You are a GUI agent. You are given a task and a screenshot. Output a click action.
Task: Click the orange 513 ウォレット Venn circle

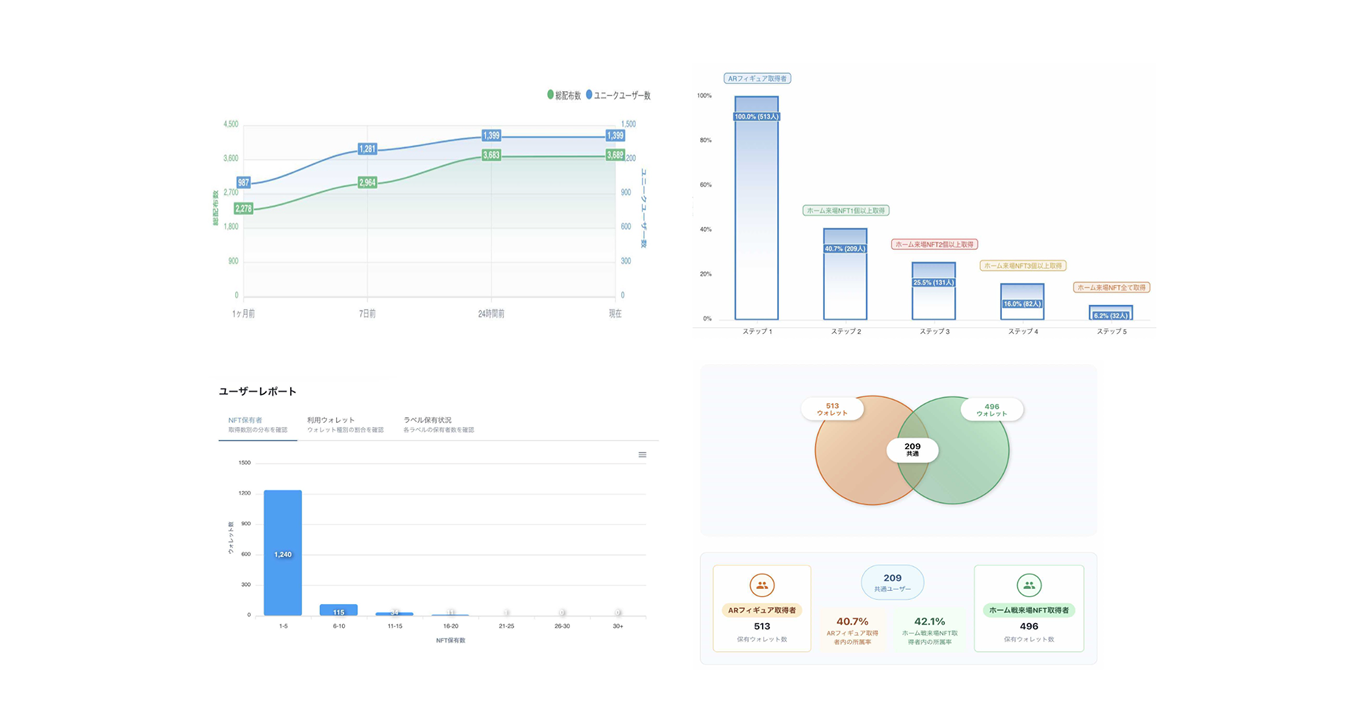(850, 460)
